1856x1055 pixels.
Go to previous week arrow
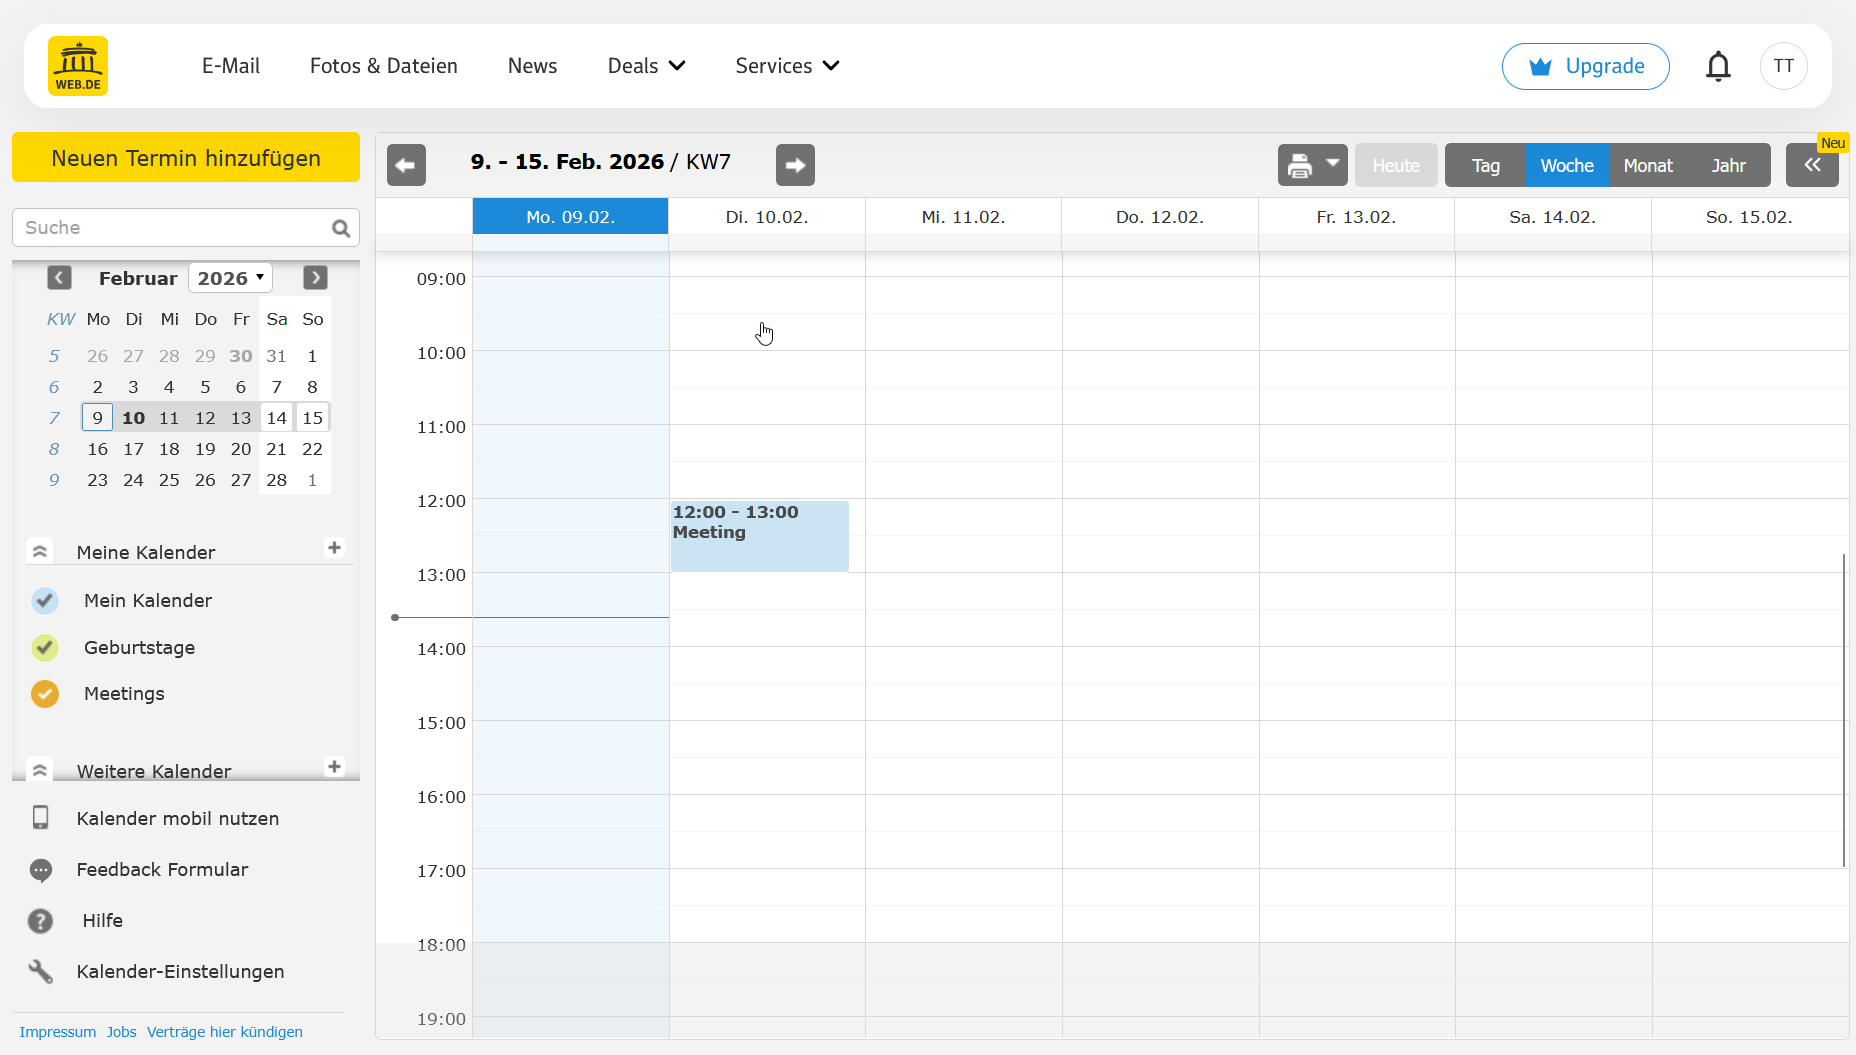point(406,165)
